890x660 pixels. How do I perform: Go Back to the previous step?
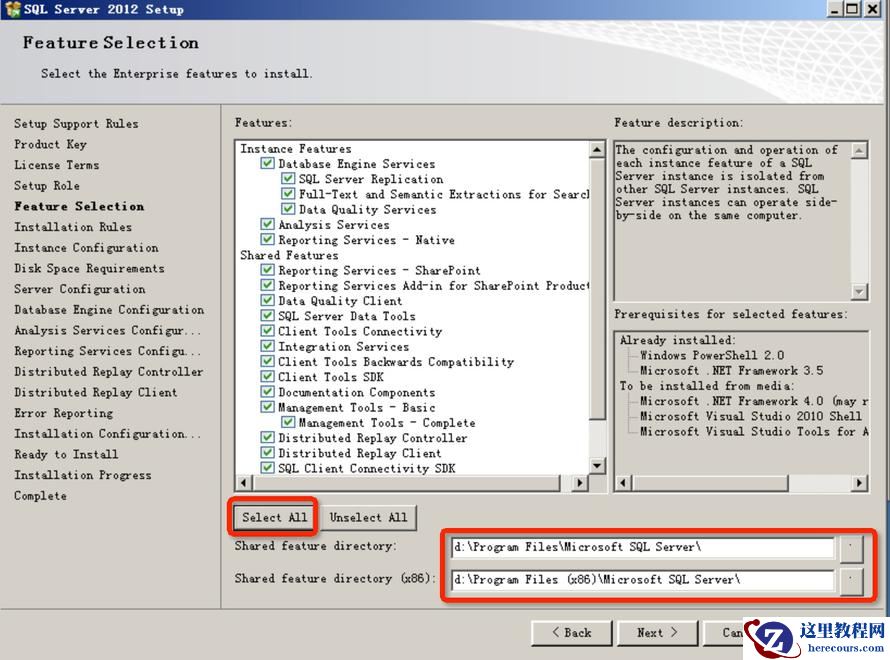click(572, 632)
